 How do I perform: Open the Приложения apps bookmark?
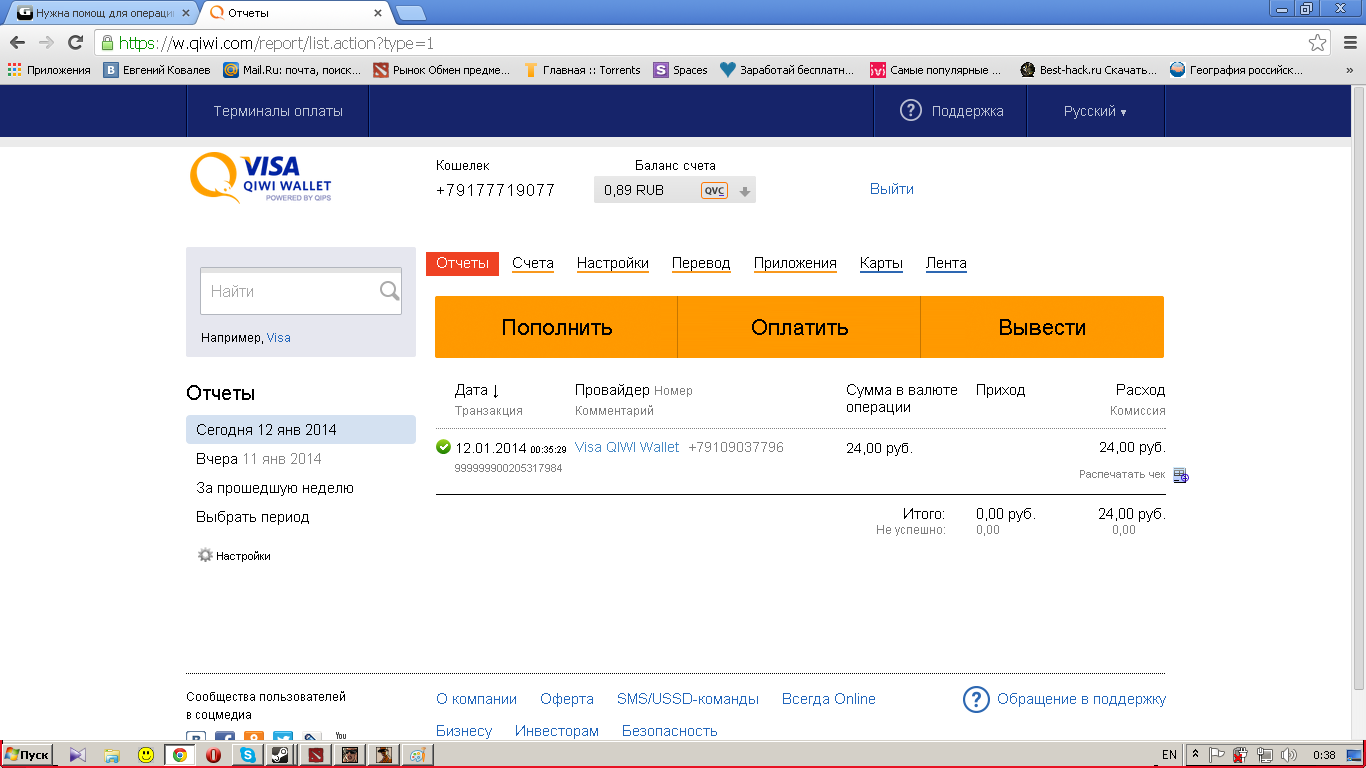pyautogui.click(x=49, y=70)
